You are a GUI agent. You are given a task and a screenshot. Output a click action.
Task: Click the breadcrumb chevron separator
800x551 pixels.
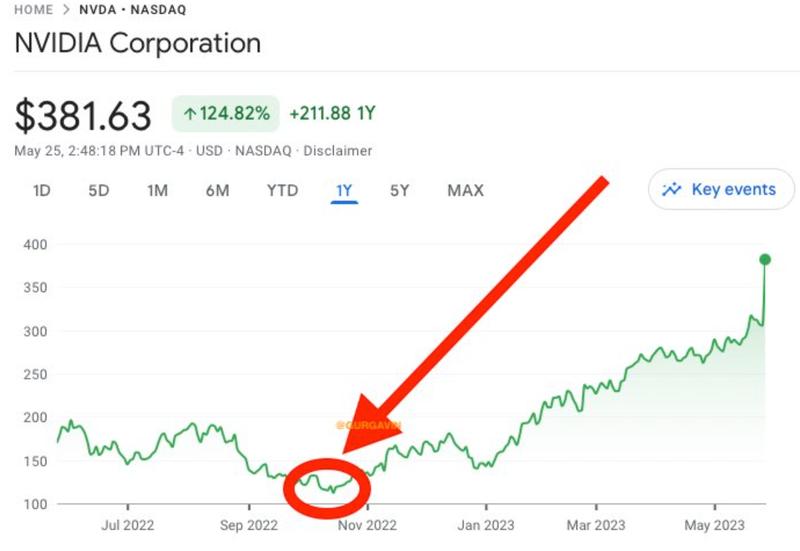pyautogui.click(x=65, y=10)
